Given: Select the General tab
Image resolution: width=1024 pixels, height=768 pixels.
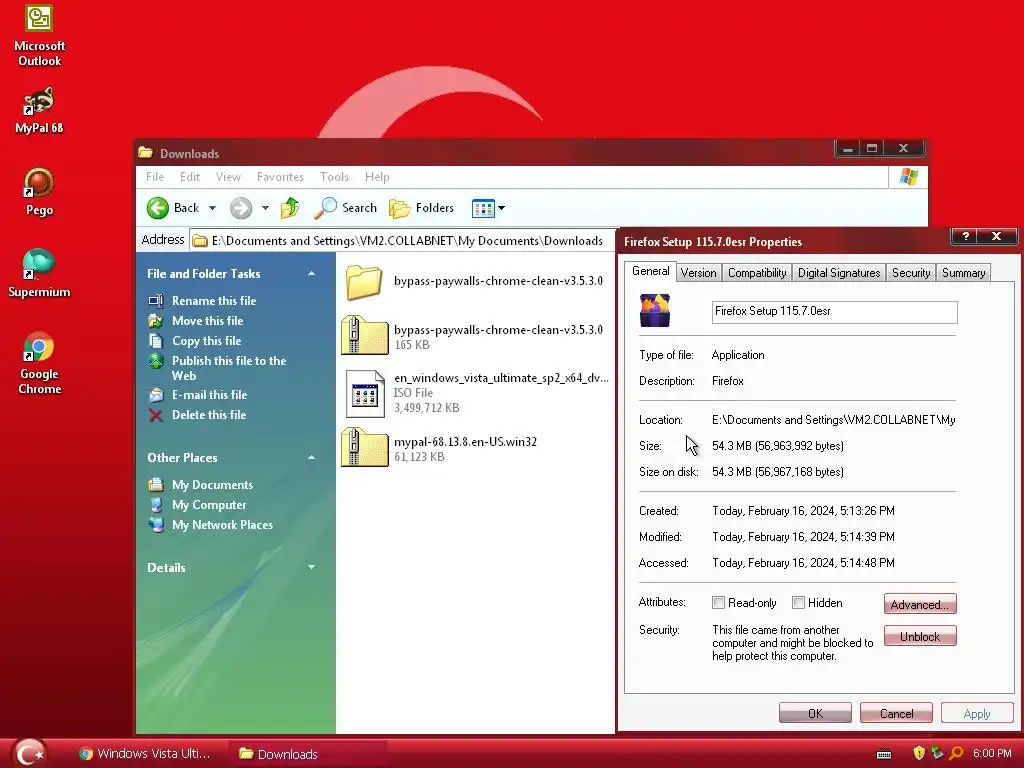Looking at the screenshot, I should (650, 271).
